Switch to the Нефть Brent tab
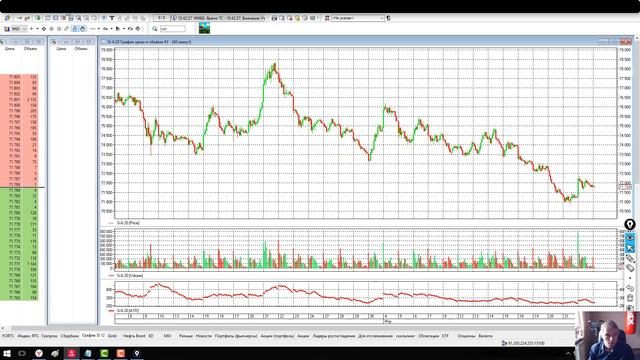Image resolution: width=640 pixels, height=360 pixels. click(134, 336)
